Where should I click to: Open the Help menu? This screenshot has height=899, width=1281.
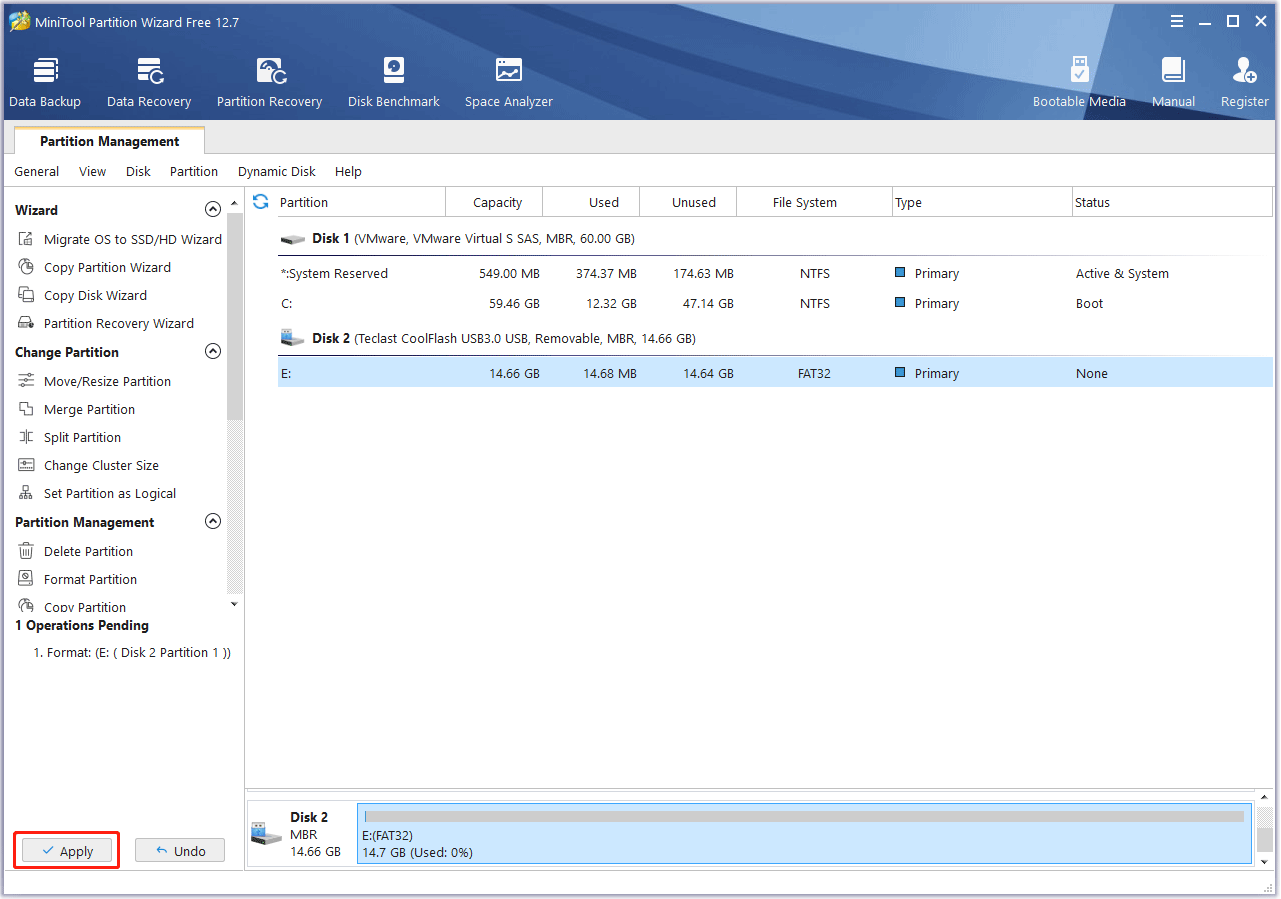tap(348, 171)
